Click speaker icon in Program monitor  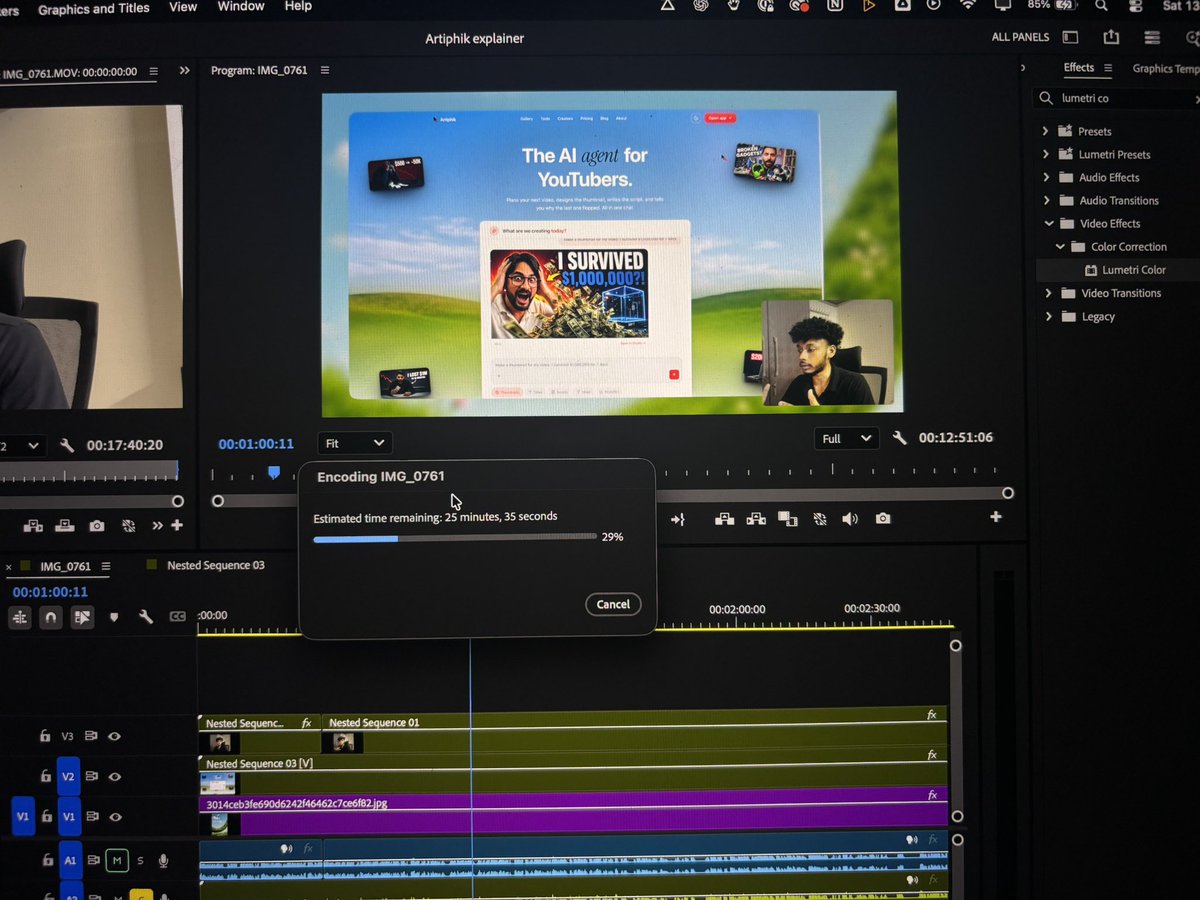click(x=850, y=518)
